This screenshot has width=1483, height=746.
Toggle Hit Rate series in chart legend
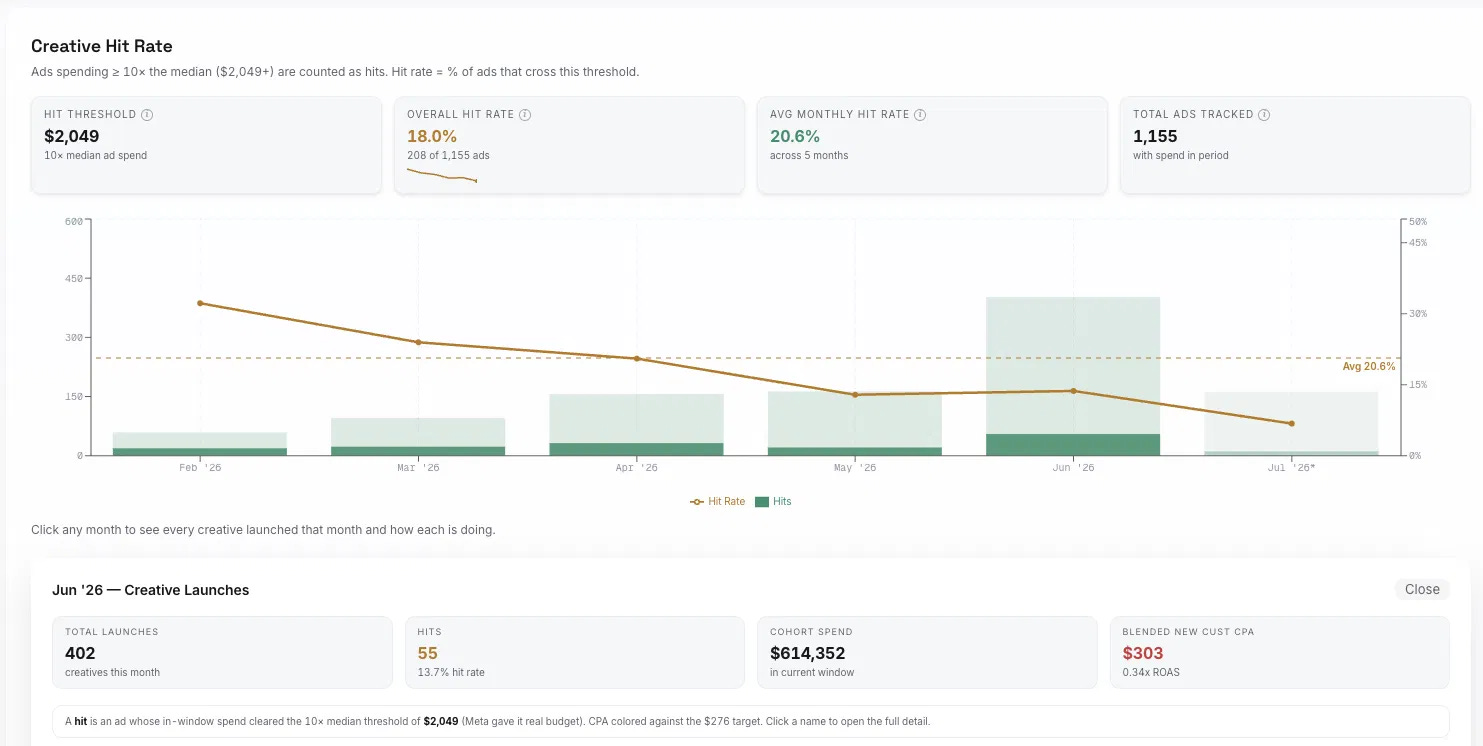tap(717, 501)
